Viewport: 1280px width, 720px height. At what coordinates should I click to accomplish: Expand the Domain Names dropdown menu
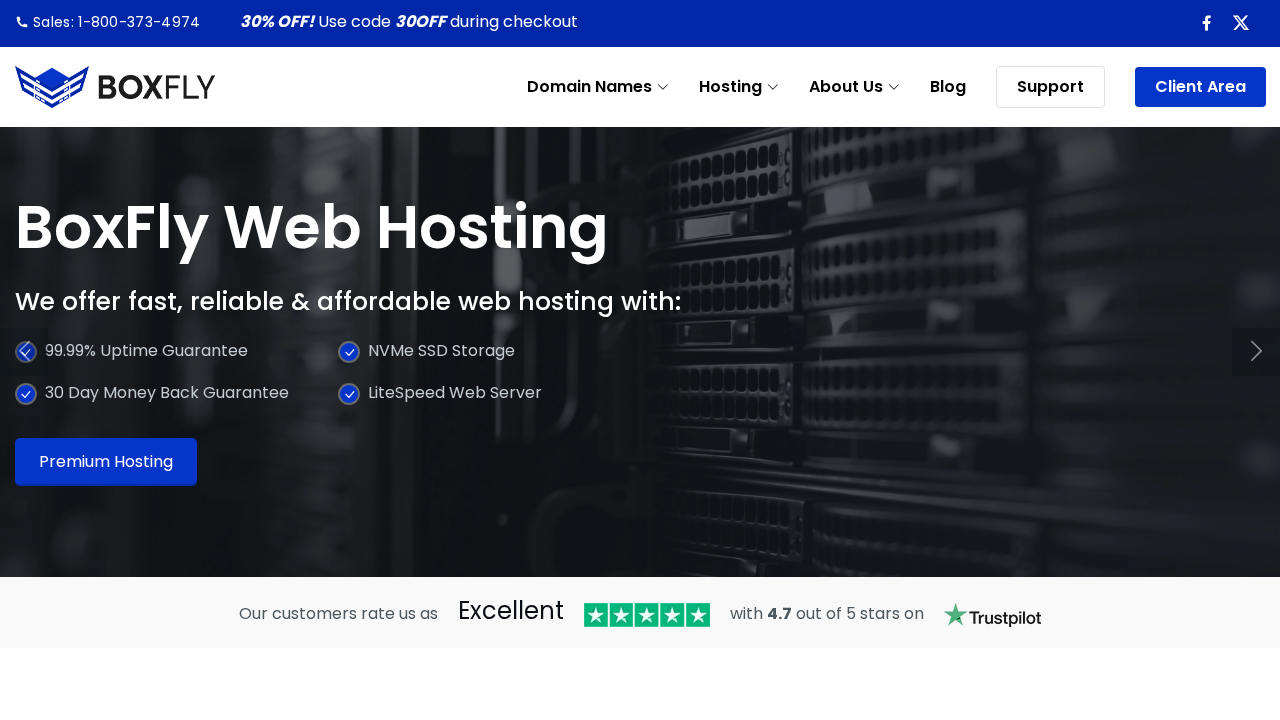click(597, 87)
